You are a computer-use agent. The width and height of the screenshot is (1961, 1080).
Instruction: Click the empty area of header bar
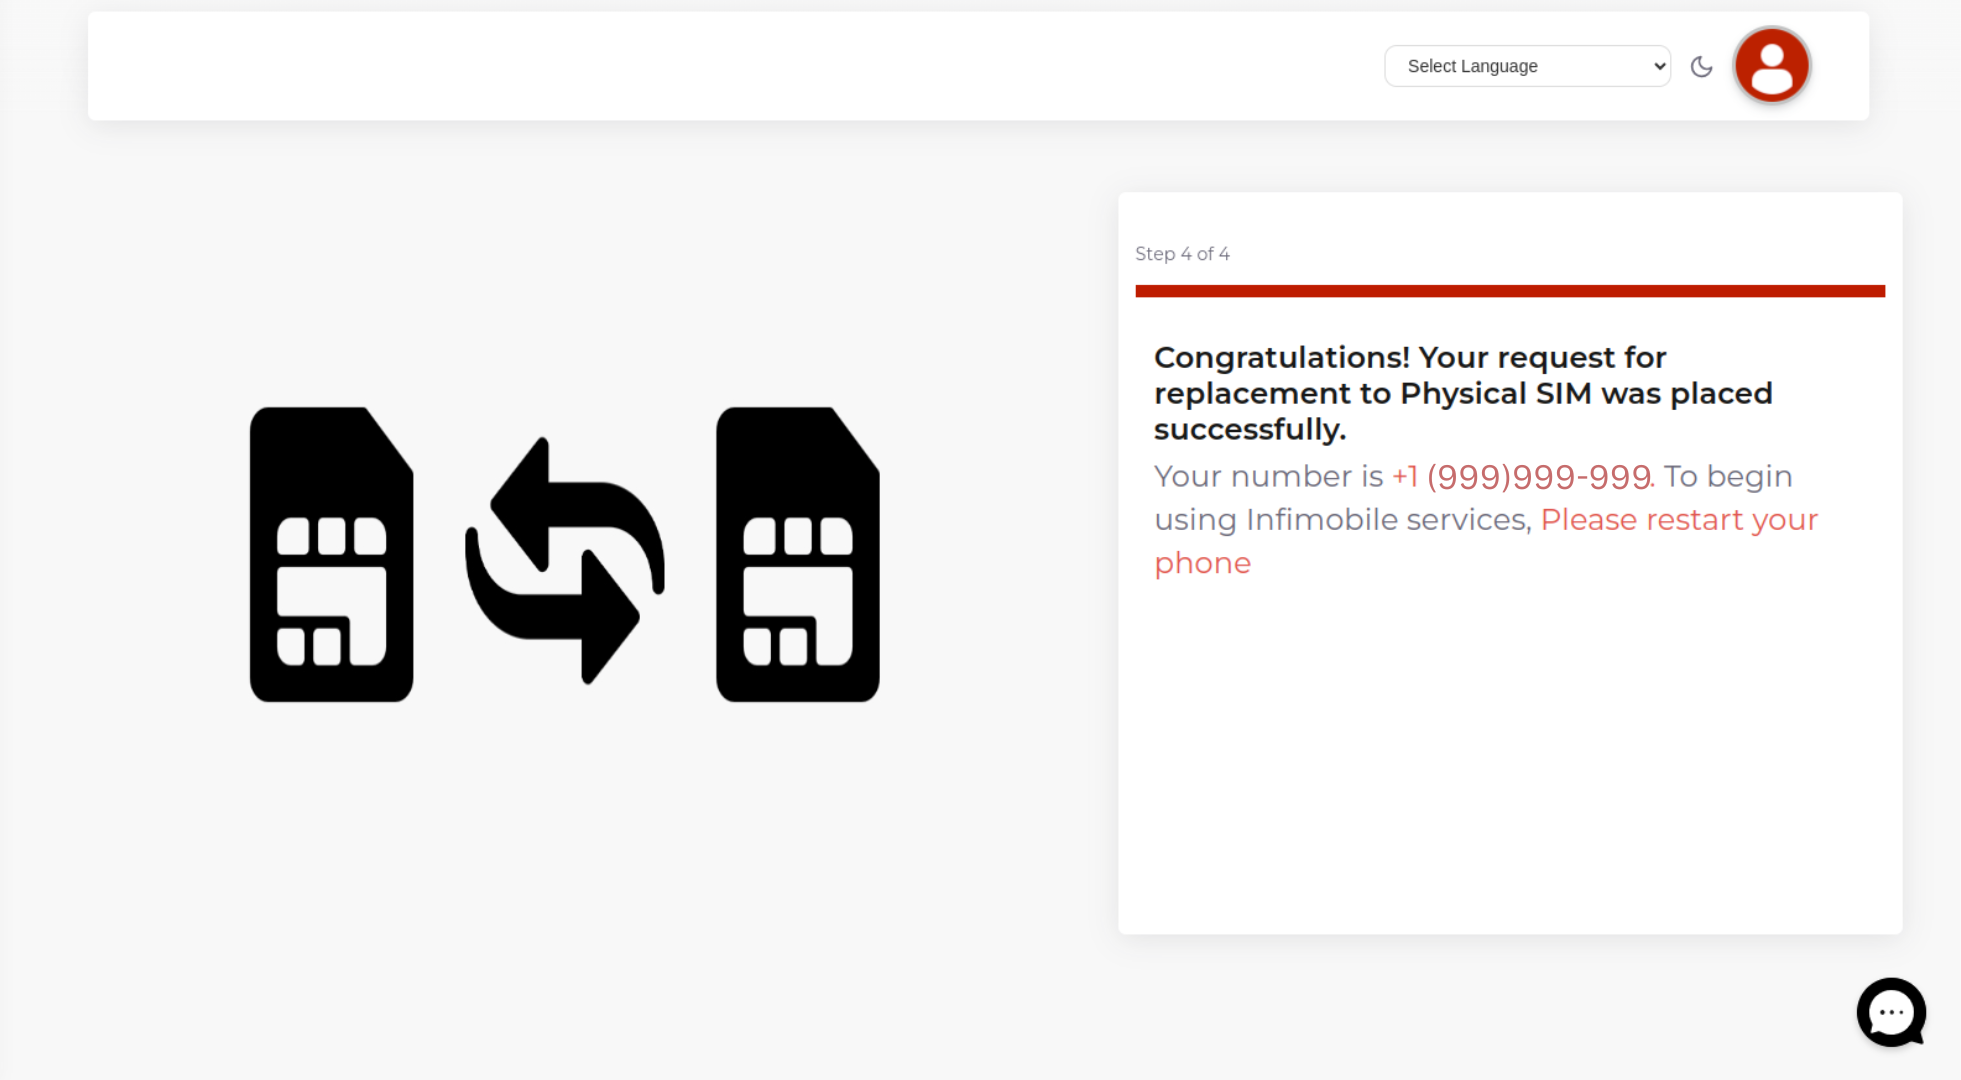click(700, 66)
